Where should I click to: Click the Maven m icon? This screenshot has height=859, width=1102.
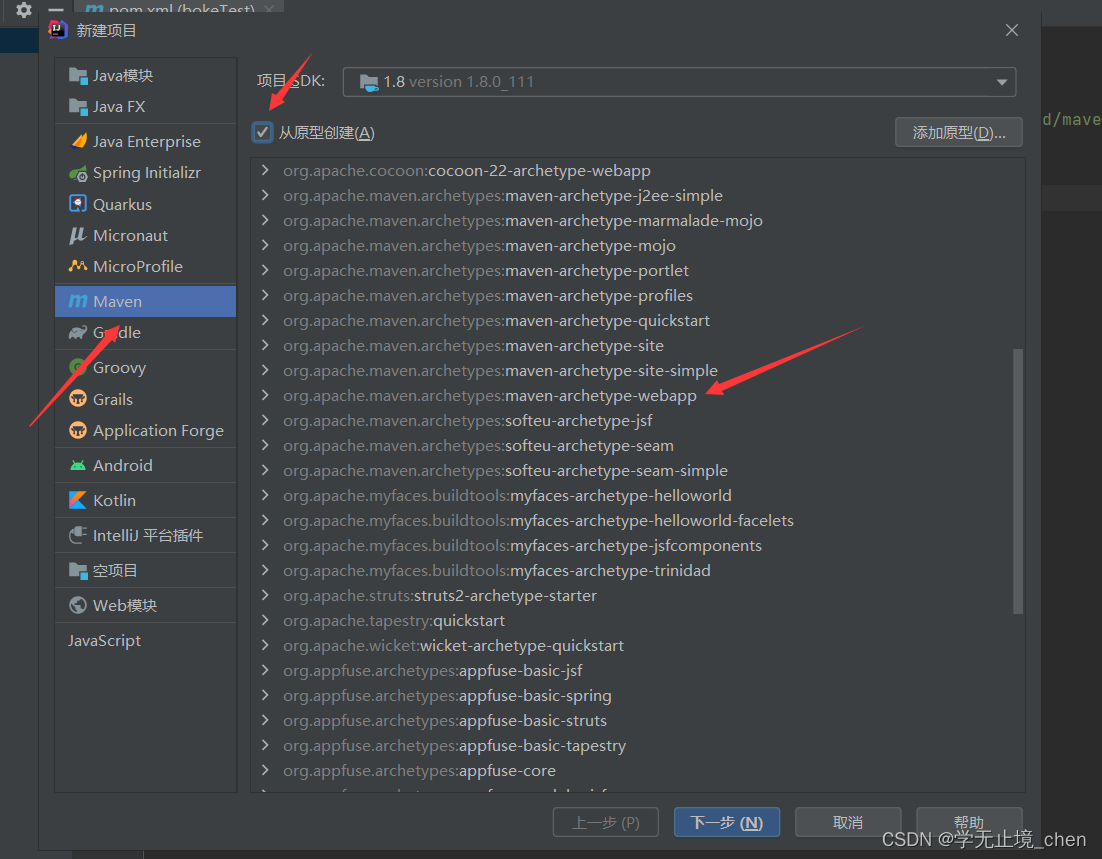coord(78,301)
